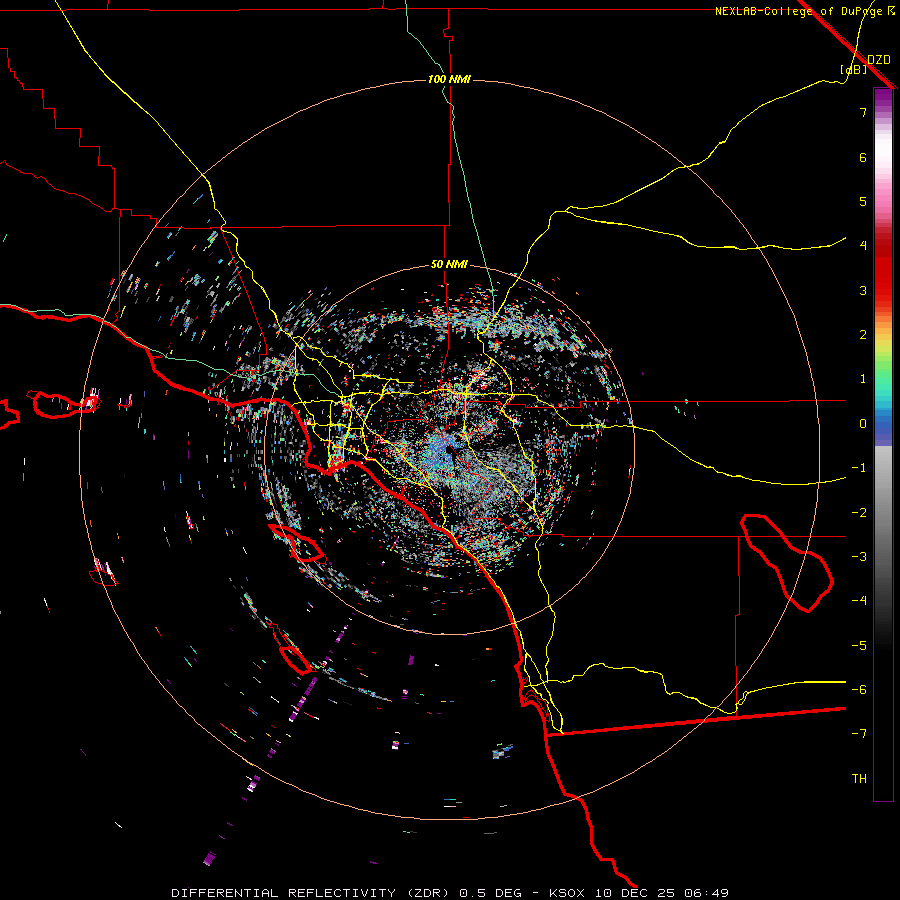900x900 pixels.
Task: Click the [dB] unit label
Action: pyautogui.click(x=854, y=69)
